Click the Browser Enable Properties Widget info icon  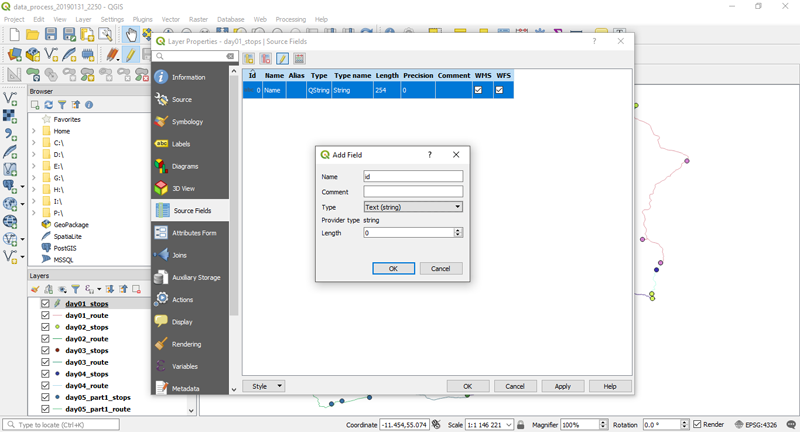89,105
